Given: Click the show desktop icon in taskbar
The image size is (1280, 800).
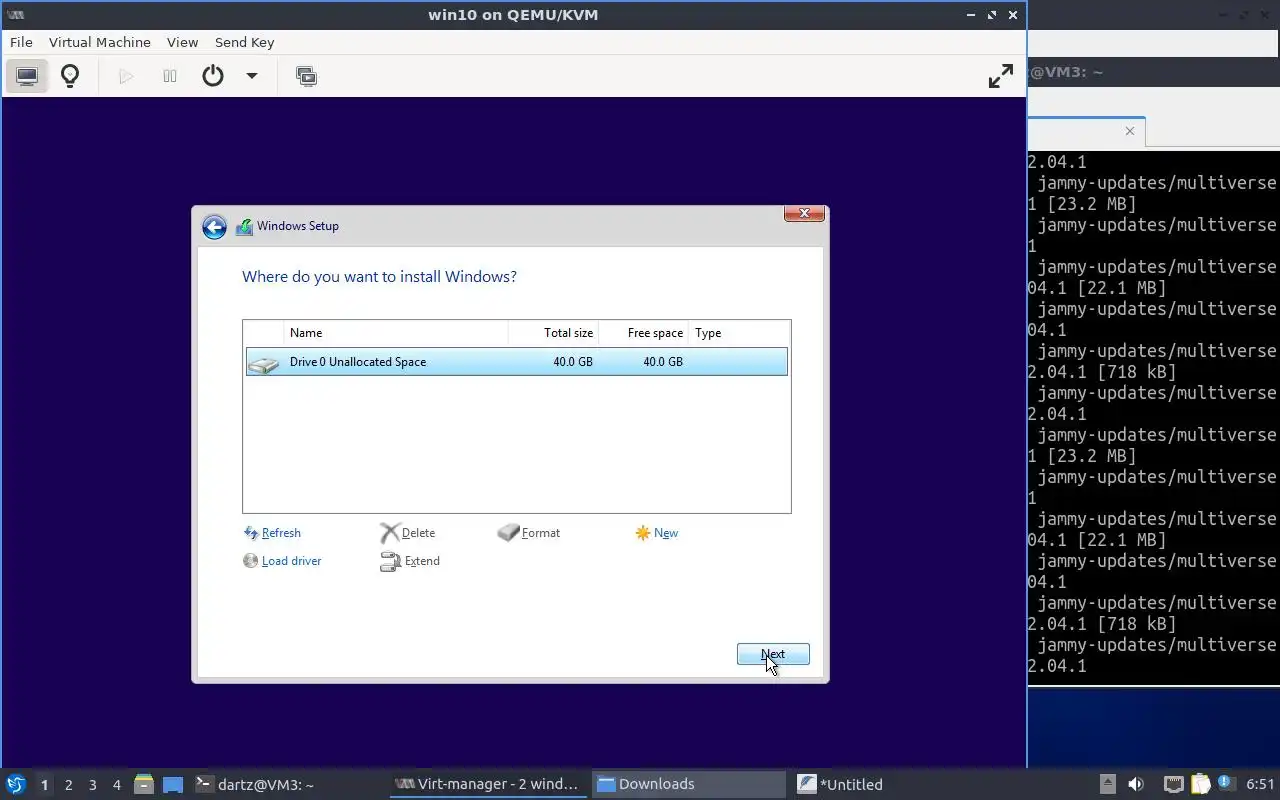Looking at the screenshot, I should [x=173, y=784].
